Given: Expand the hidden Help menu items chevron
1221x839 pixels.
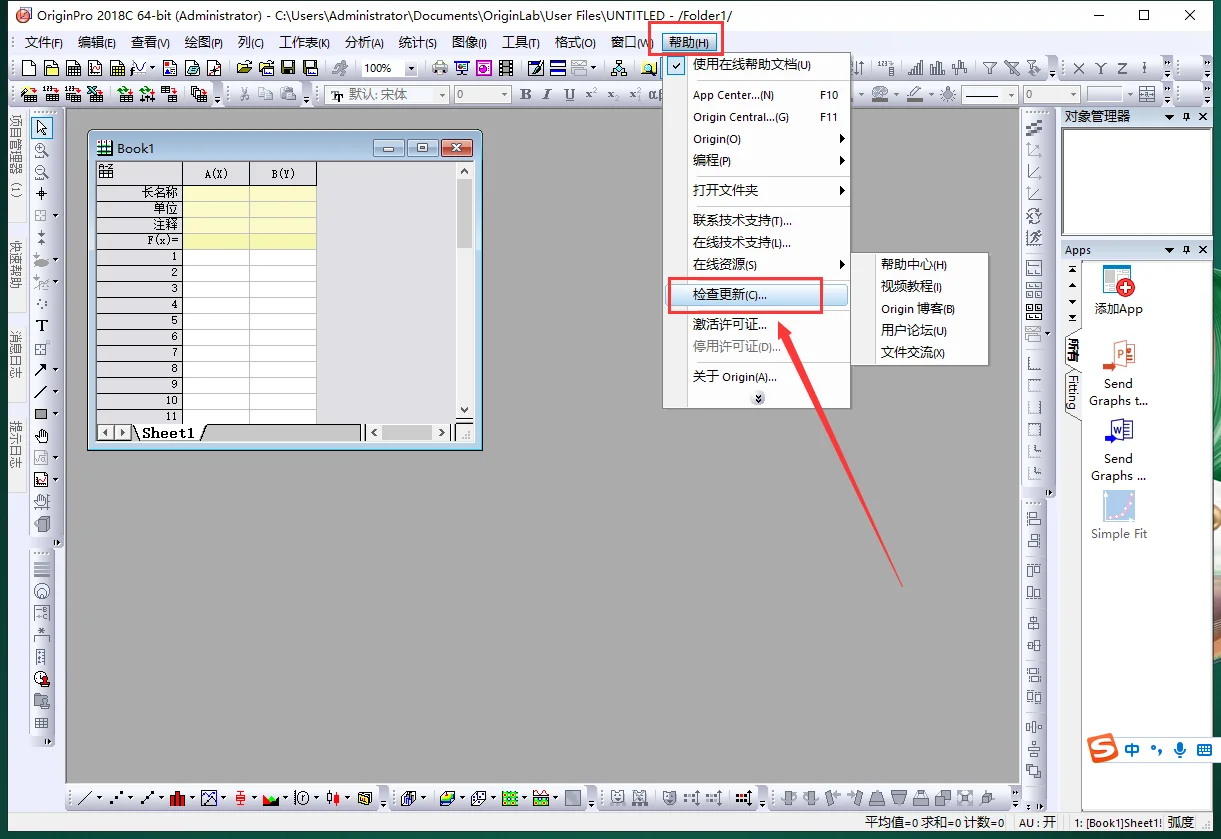Looking at the screenshot, I should (758, 398).
